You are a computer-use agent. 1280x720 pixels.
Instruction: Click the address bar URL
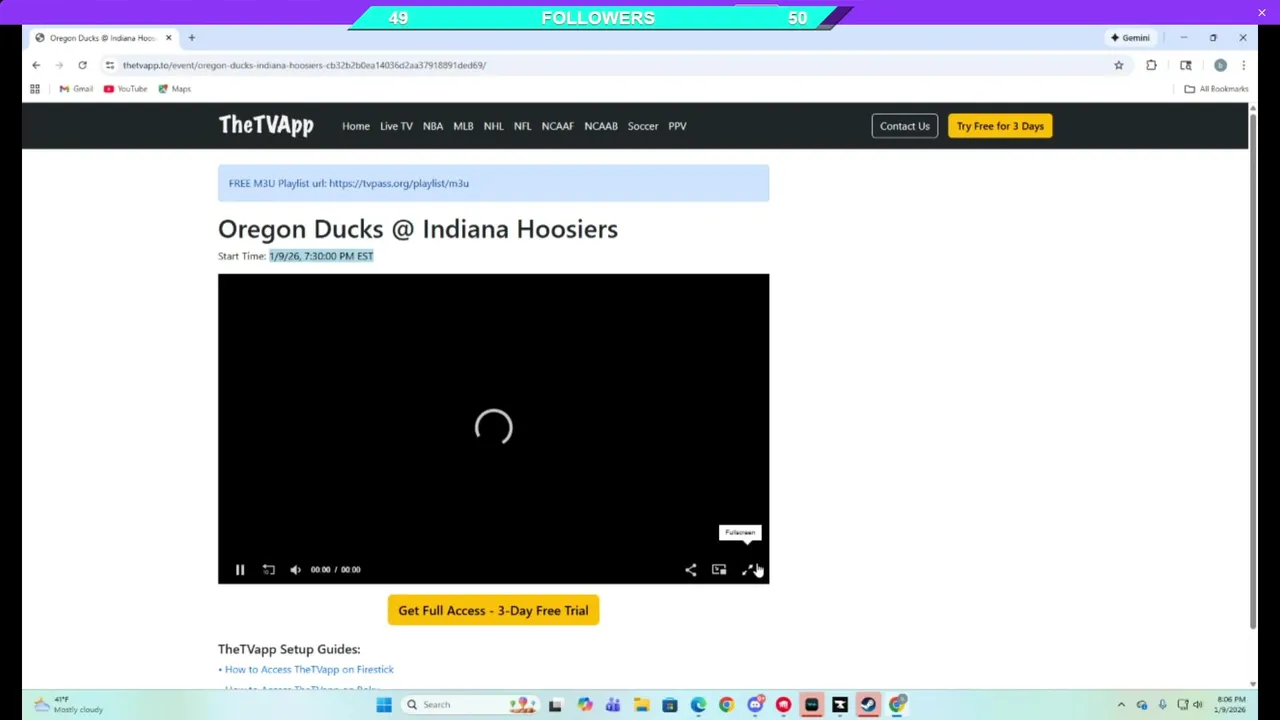tap(304, 65)
